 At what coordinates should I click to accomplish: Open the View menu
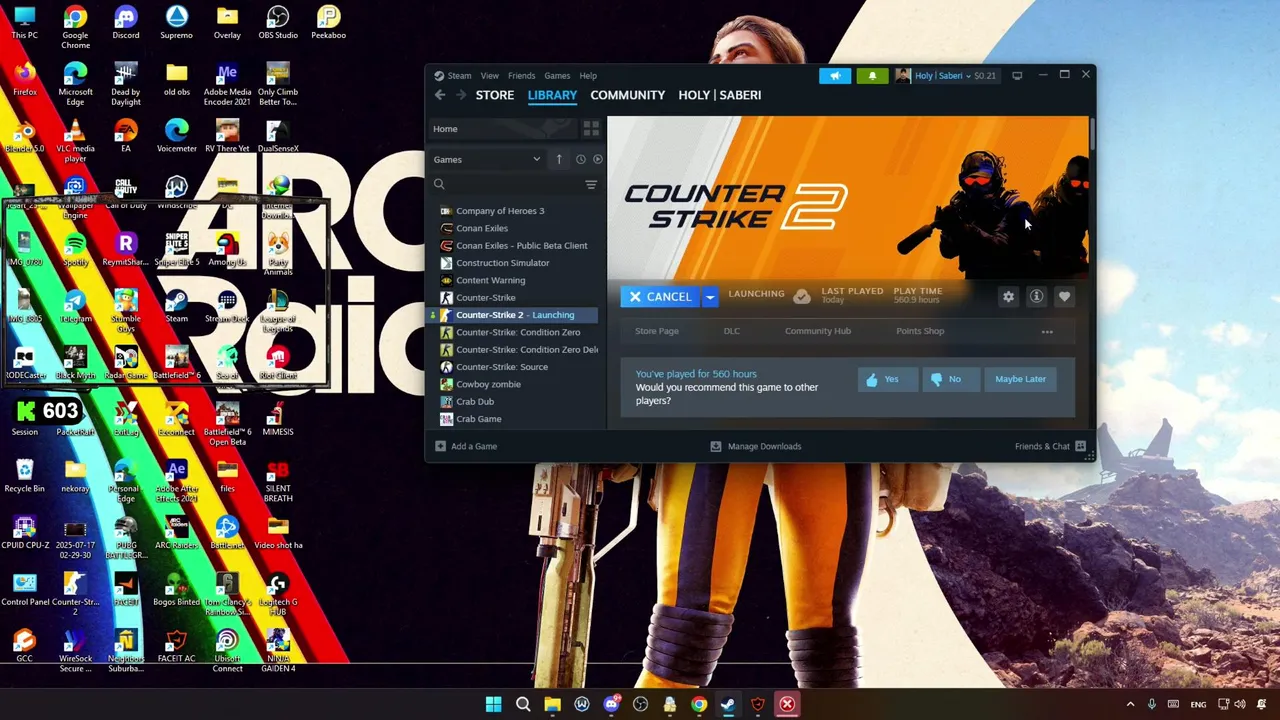489,75
